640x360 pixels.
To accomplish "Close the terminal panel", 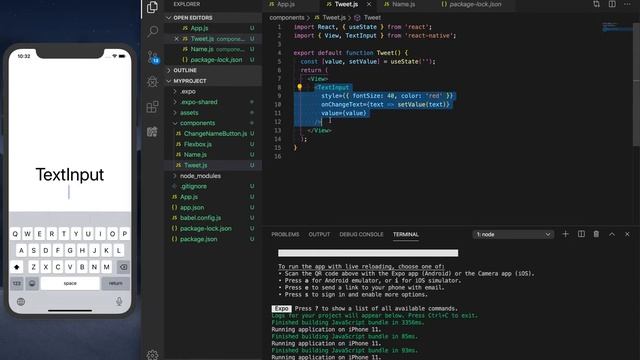I will 627,234.
